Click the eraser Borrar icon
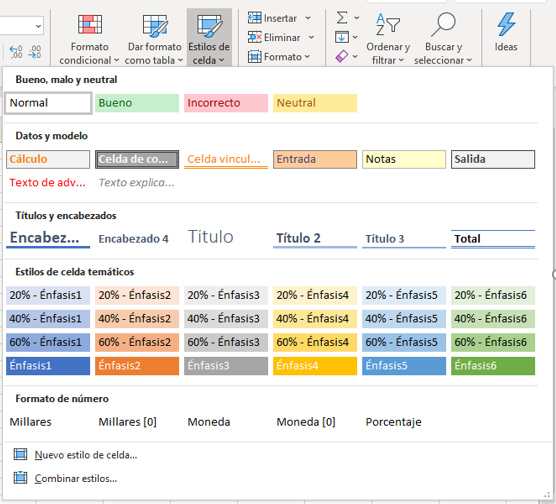 point(341,56)
